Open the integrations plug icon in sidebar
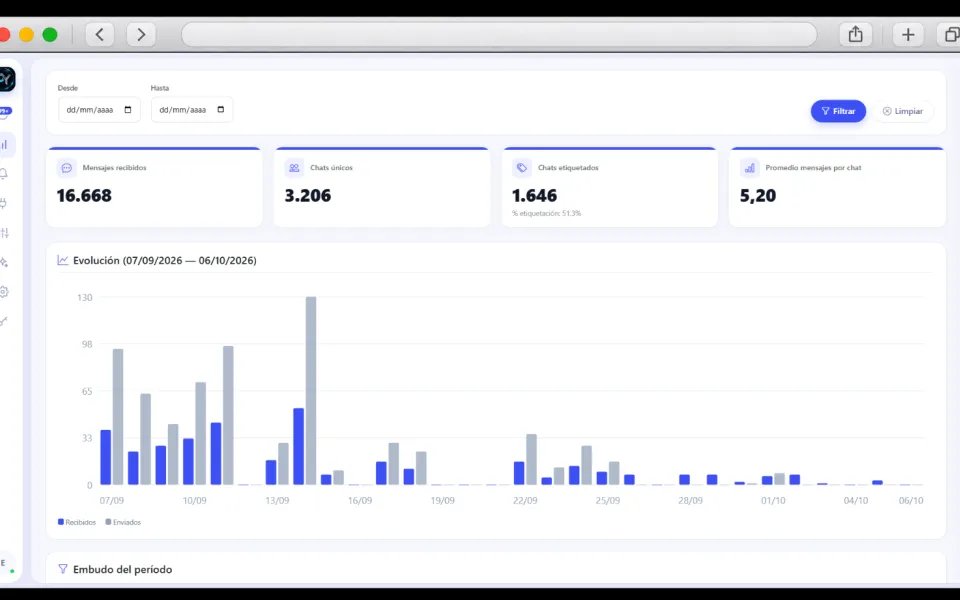The height and width of the screenshot is (600, 960). (4, 203)
